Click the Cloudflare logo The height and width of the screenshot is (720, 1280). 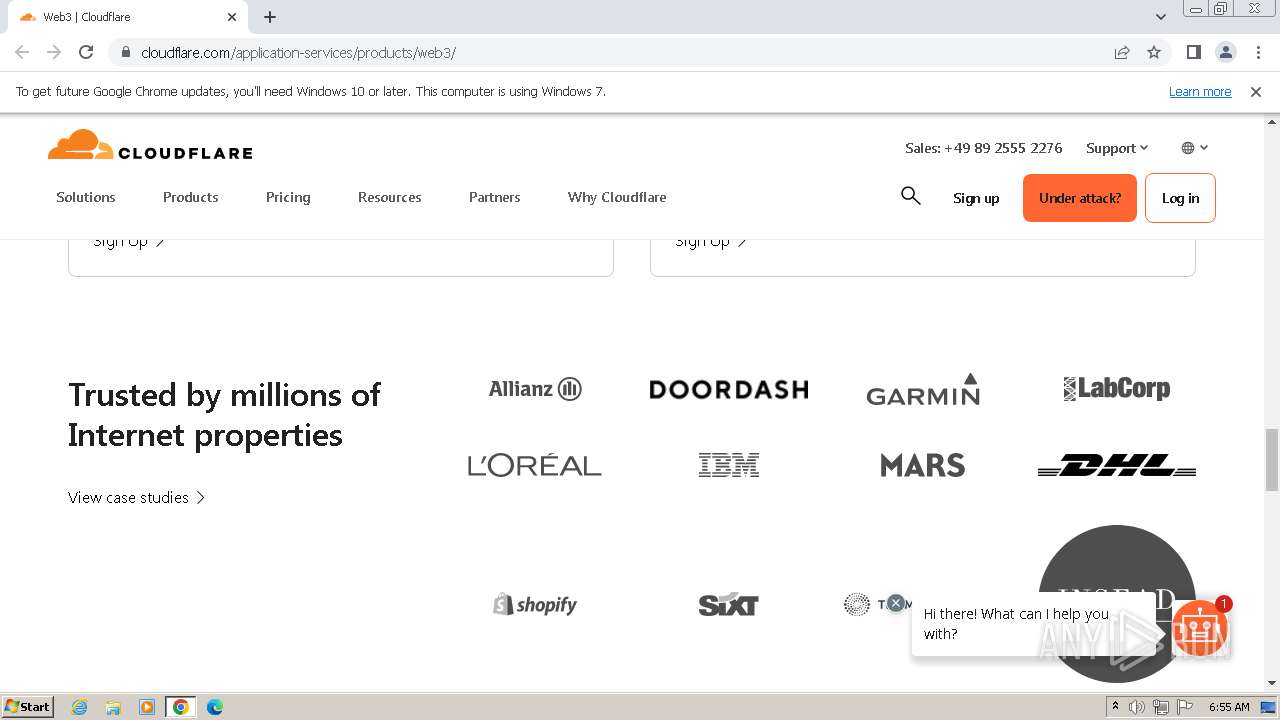coord(150,145)
